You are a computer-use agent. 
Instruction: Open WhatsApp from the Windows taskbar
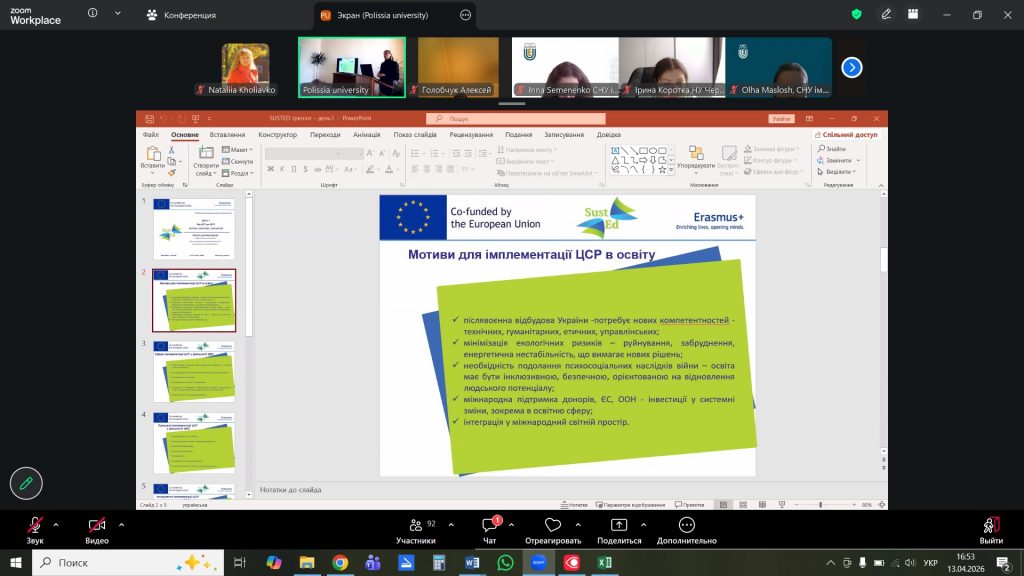pyautogui.click(x=505, y=563)
